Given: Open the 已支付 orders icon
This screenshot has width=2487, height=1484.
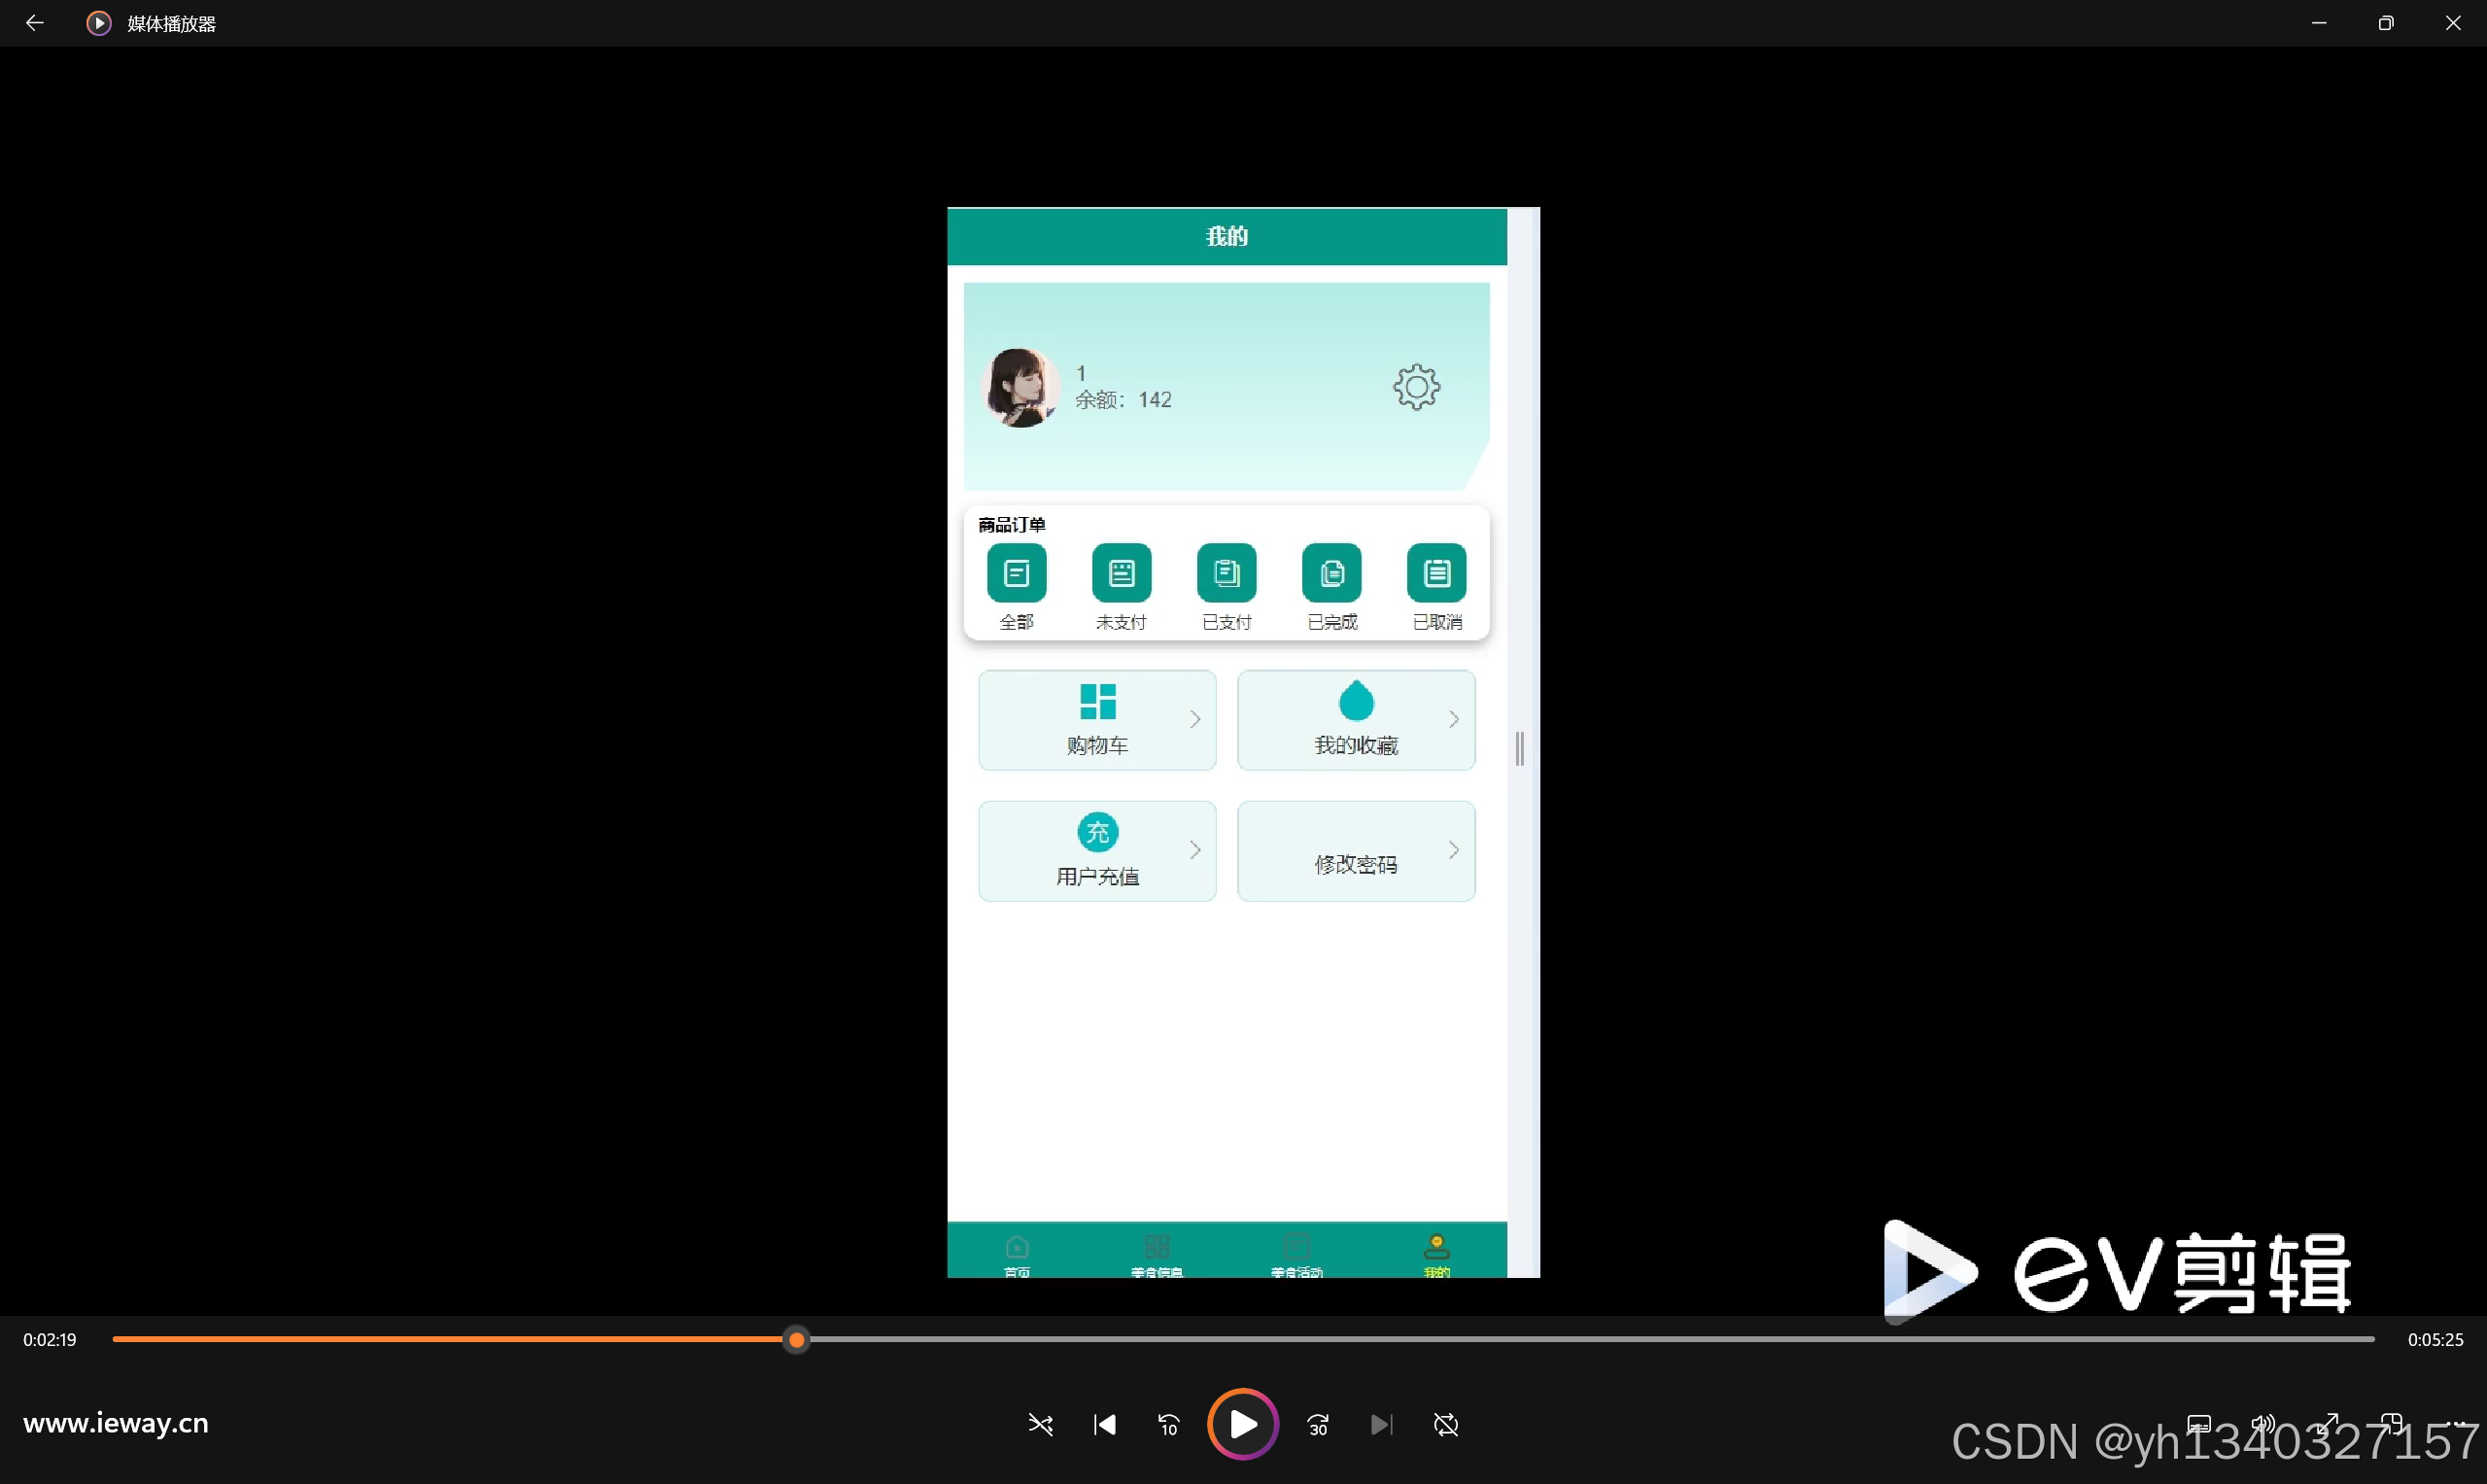Looking at the screenshot, I should coord(1226,573).
